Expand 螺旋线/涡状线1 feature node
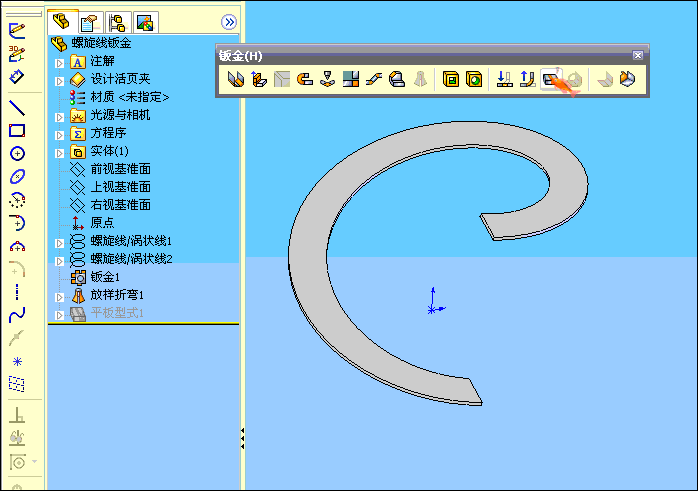Screen dimensions: 698x491 [59, 243]
